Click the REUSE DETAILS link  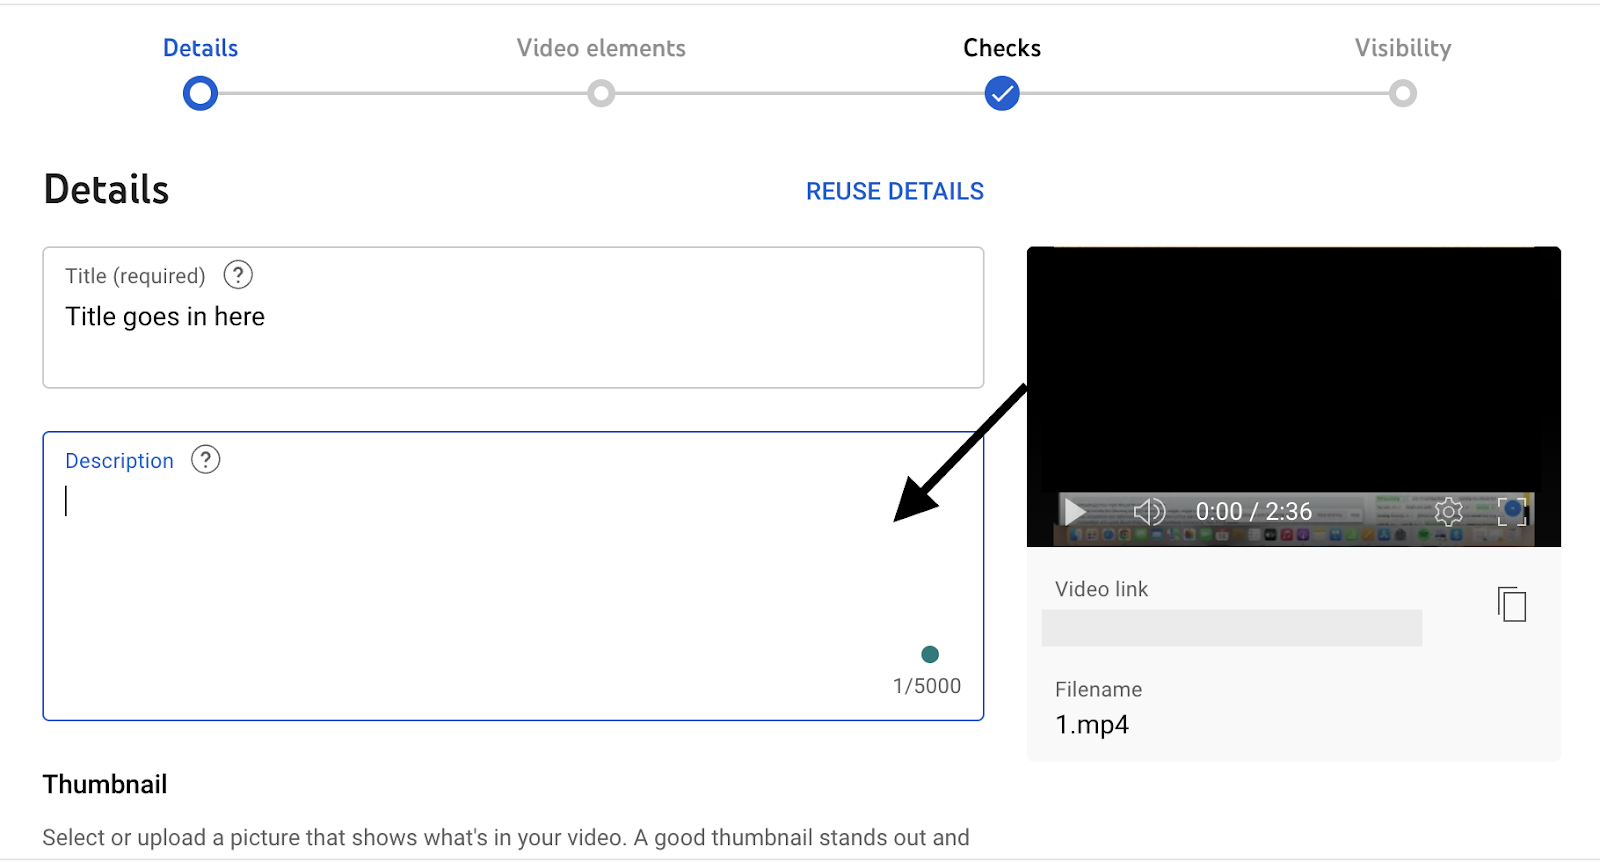click(895, 191)
